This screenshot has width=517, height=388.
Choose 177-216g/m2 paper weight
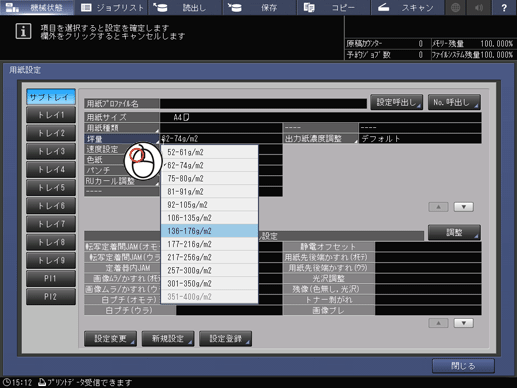209,244
